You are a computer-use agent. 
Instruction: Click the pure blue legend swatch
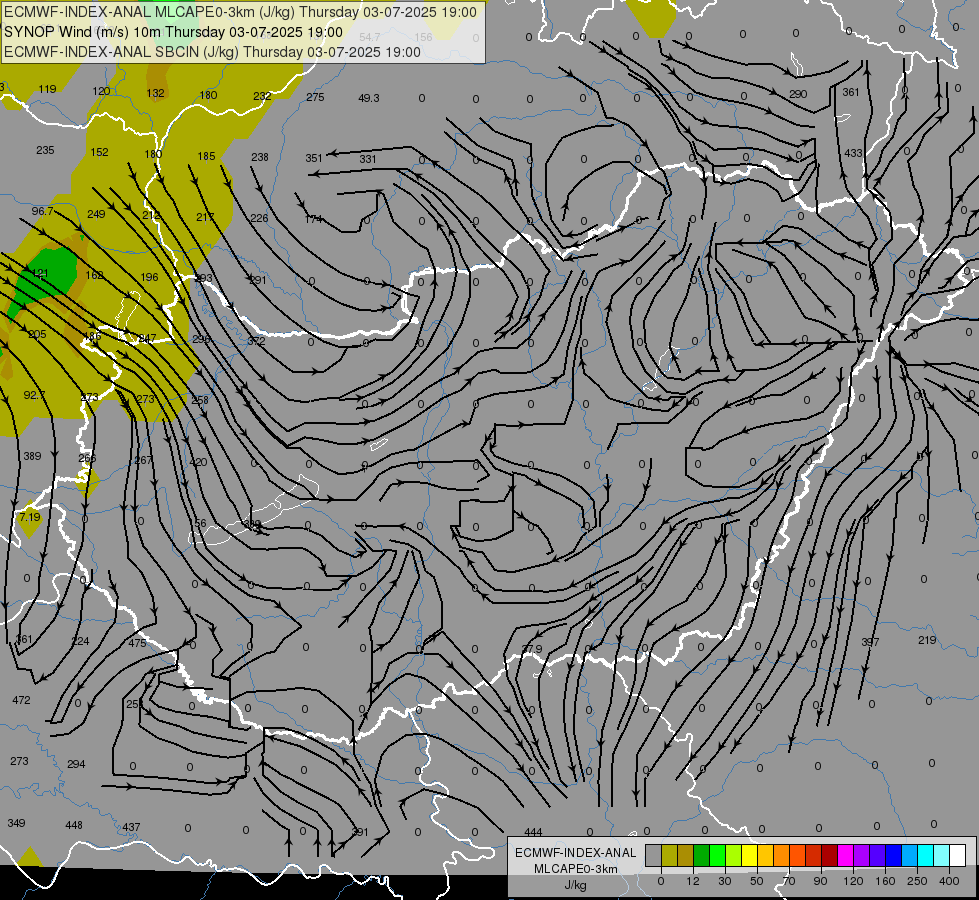click(894, 855)
